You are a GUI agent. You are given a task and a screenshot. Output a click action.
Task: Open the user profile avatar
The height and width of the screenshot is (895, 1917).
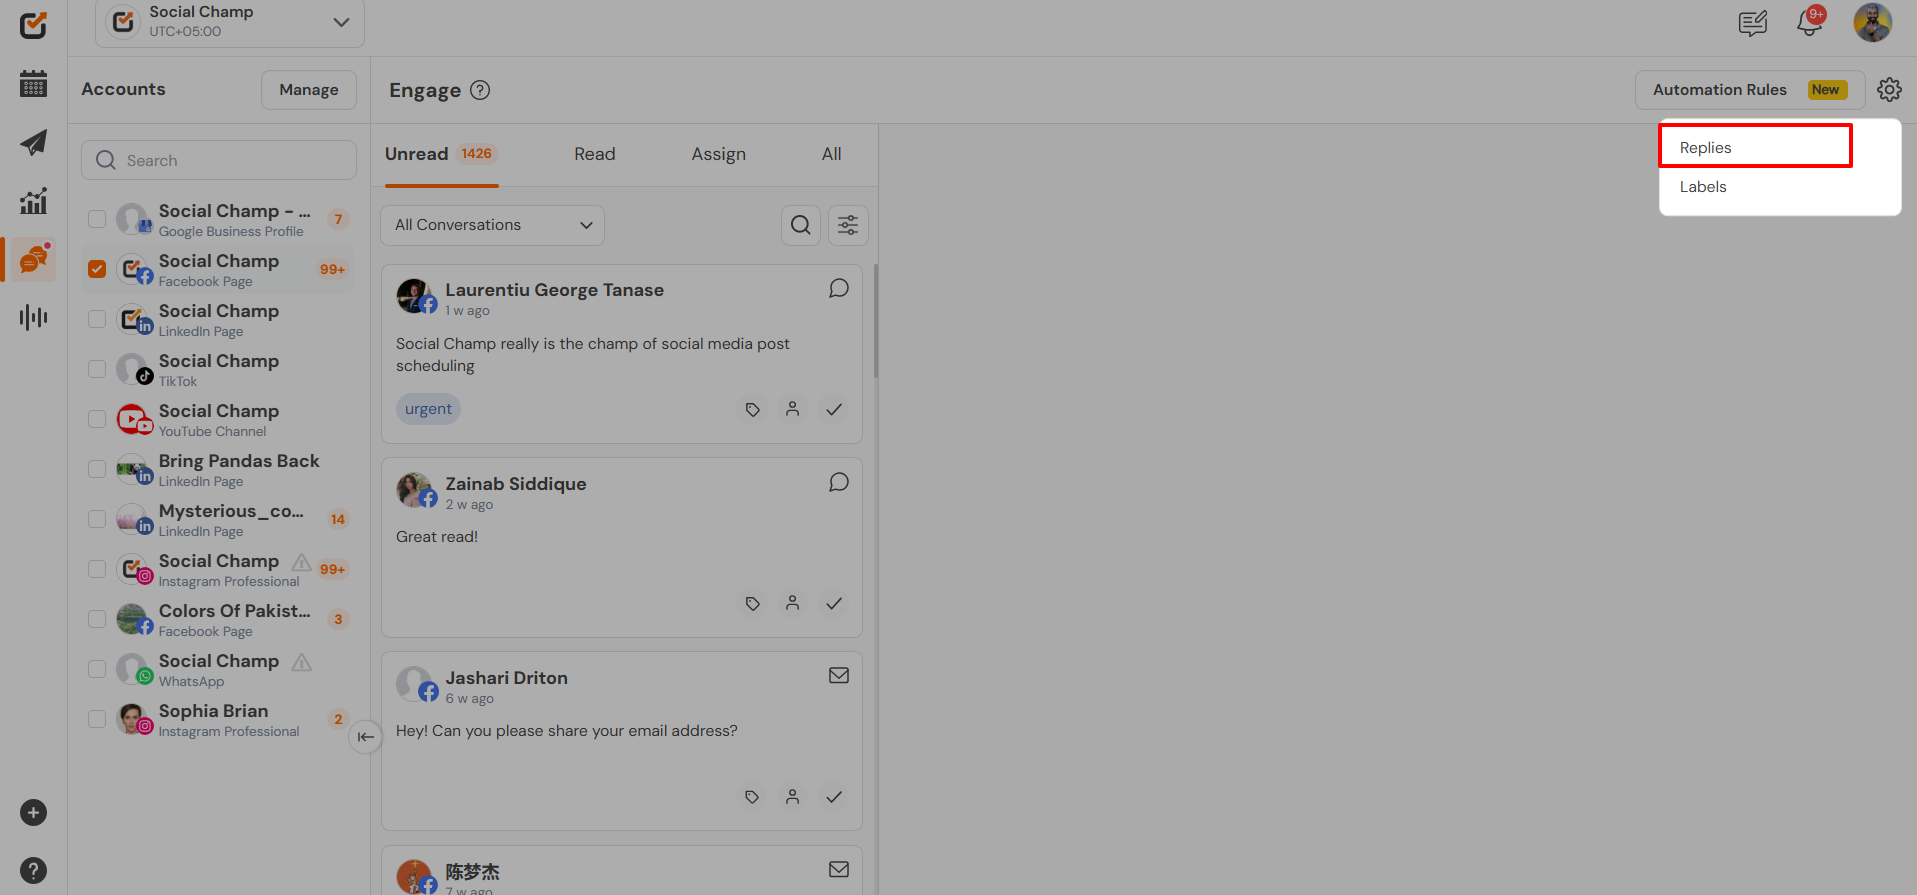1872,22
